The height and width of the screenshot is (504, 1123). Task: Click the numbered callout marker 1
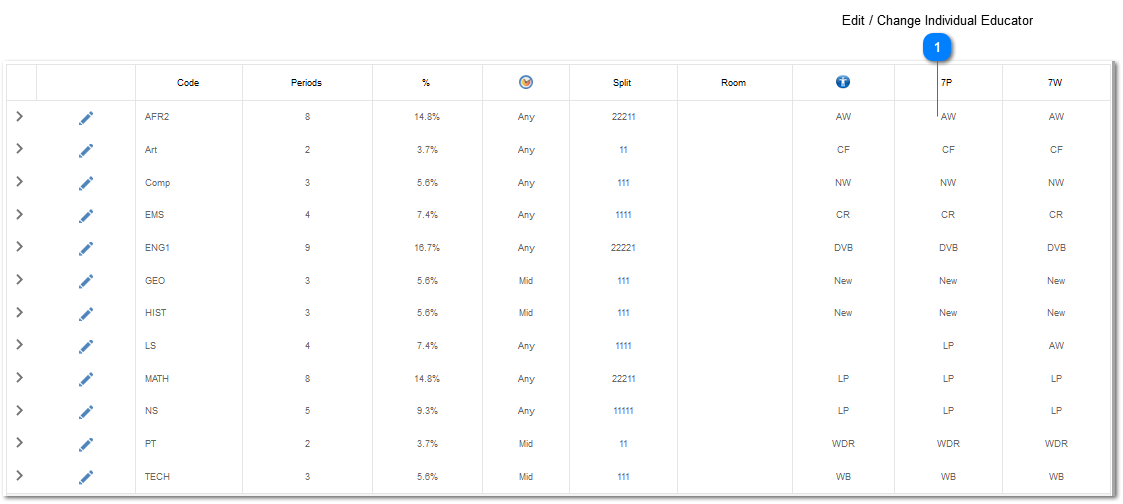coord(937,48)
